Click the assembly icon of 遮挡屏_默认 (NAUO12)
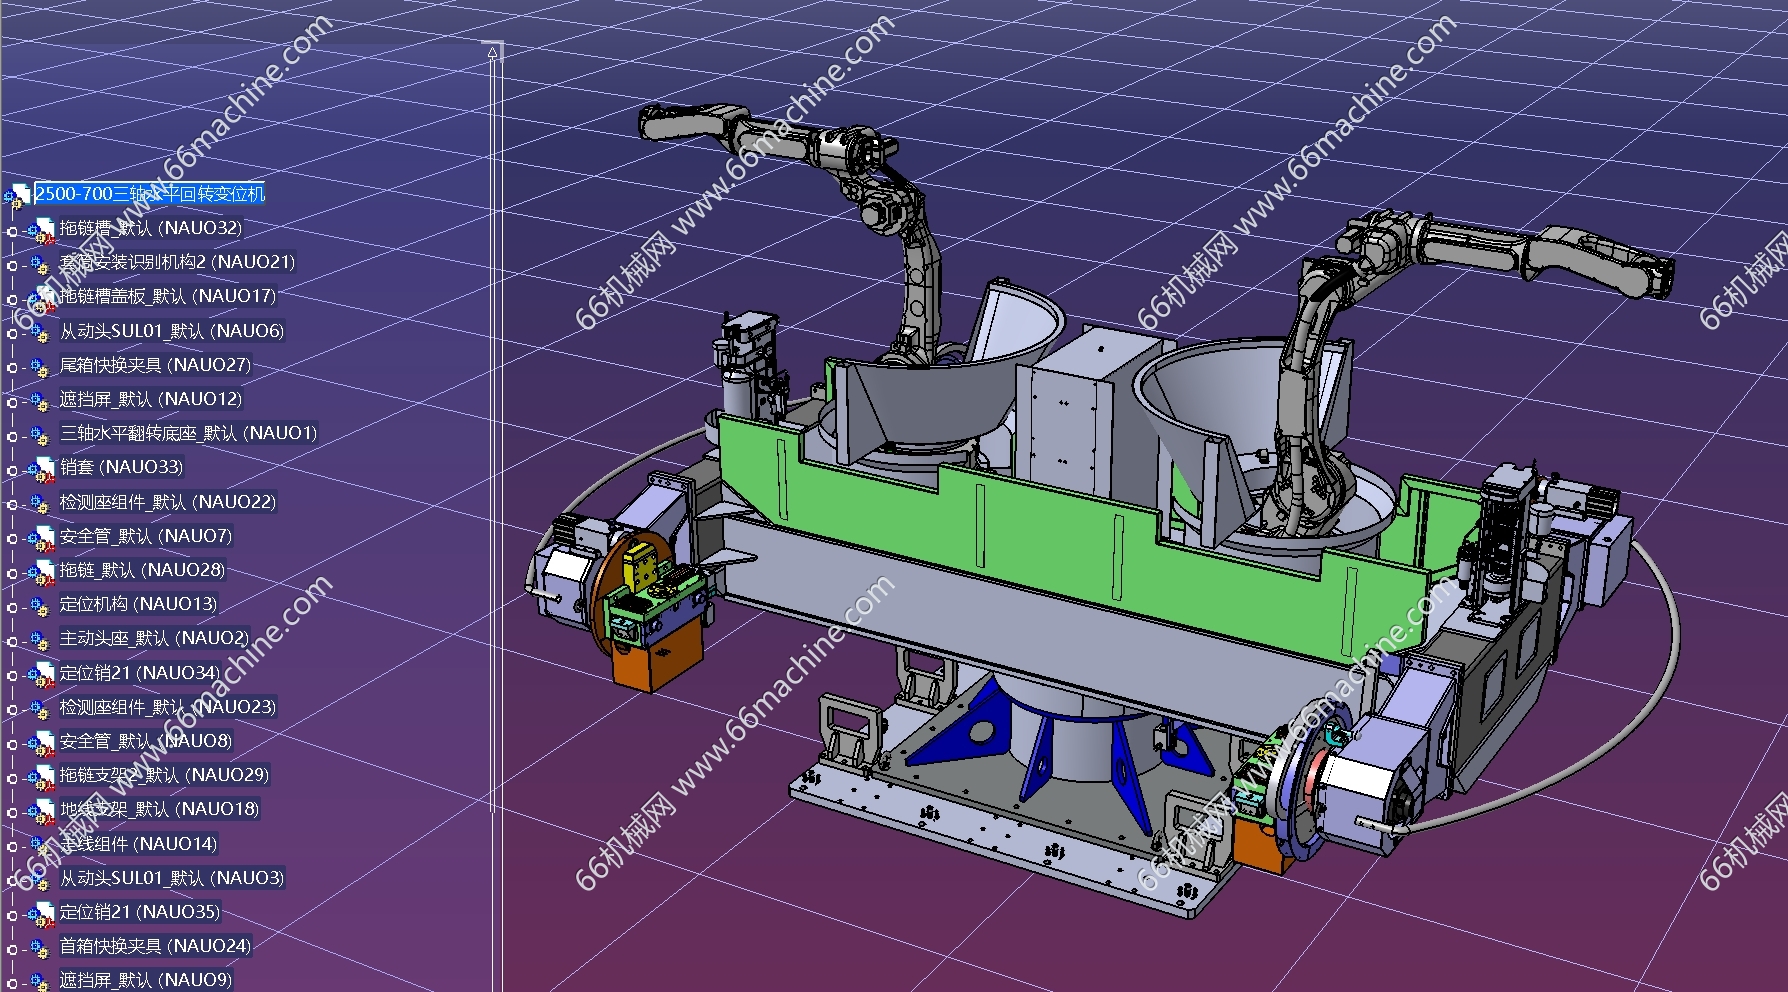 click(41, 401)
